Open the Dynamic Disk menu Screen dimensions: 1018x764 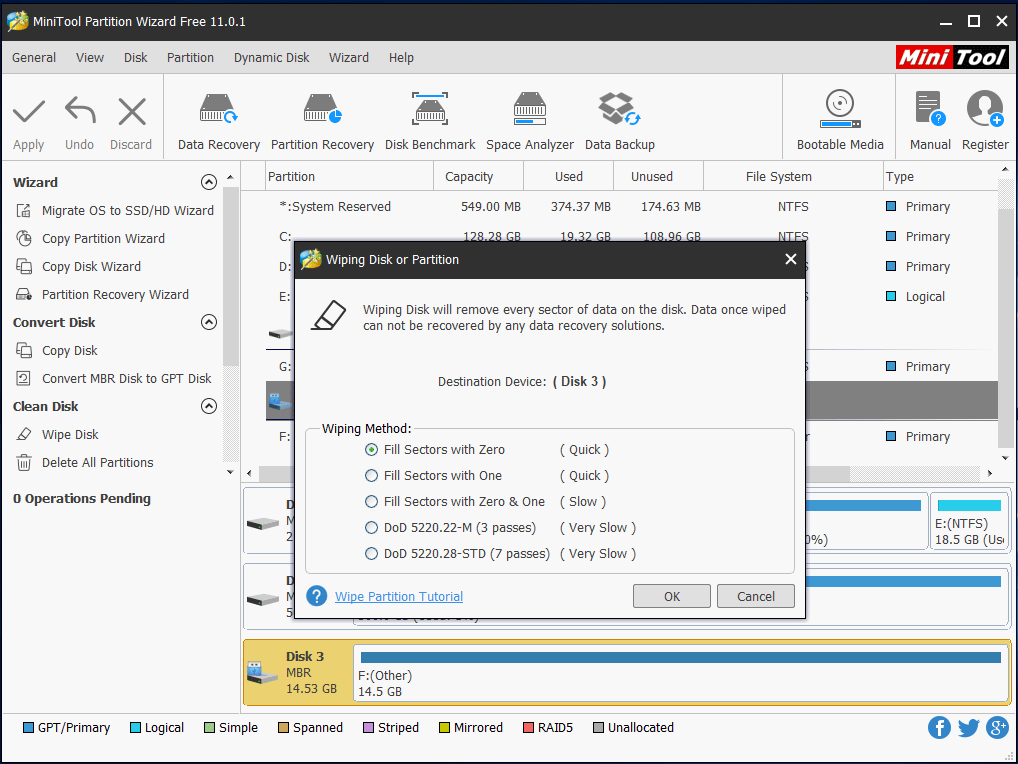271,58
